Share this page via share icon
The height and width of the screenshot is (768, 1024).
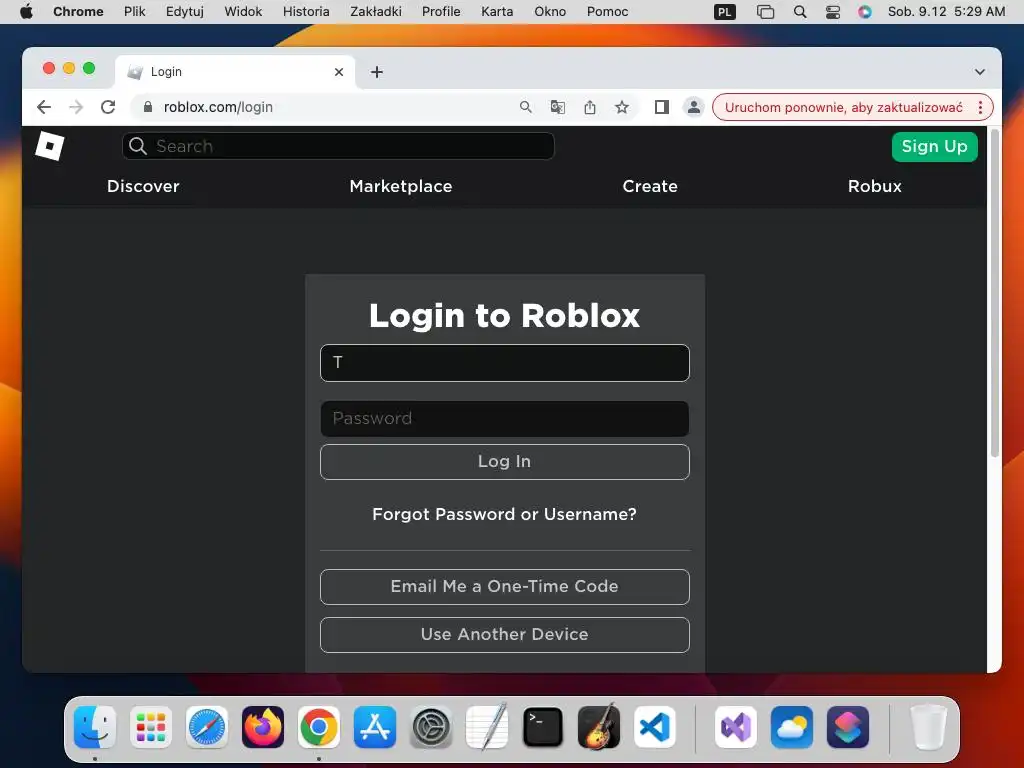click(590, 107)
